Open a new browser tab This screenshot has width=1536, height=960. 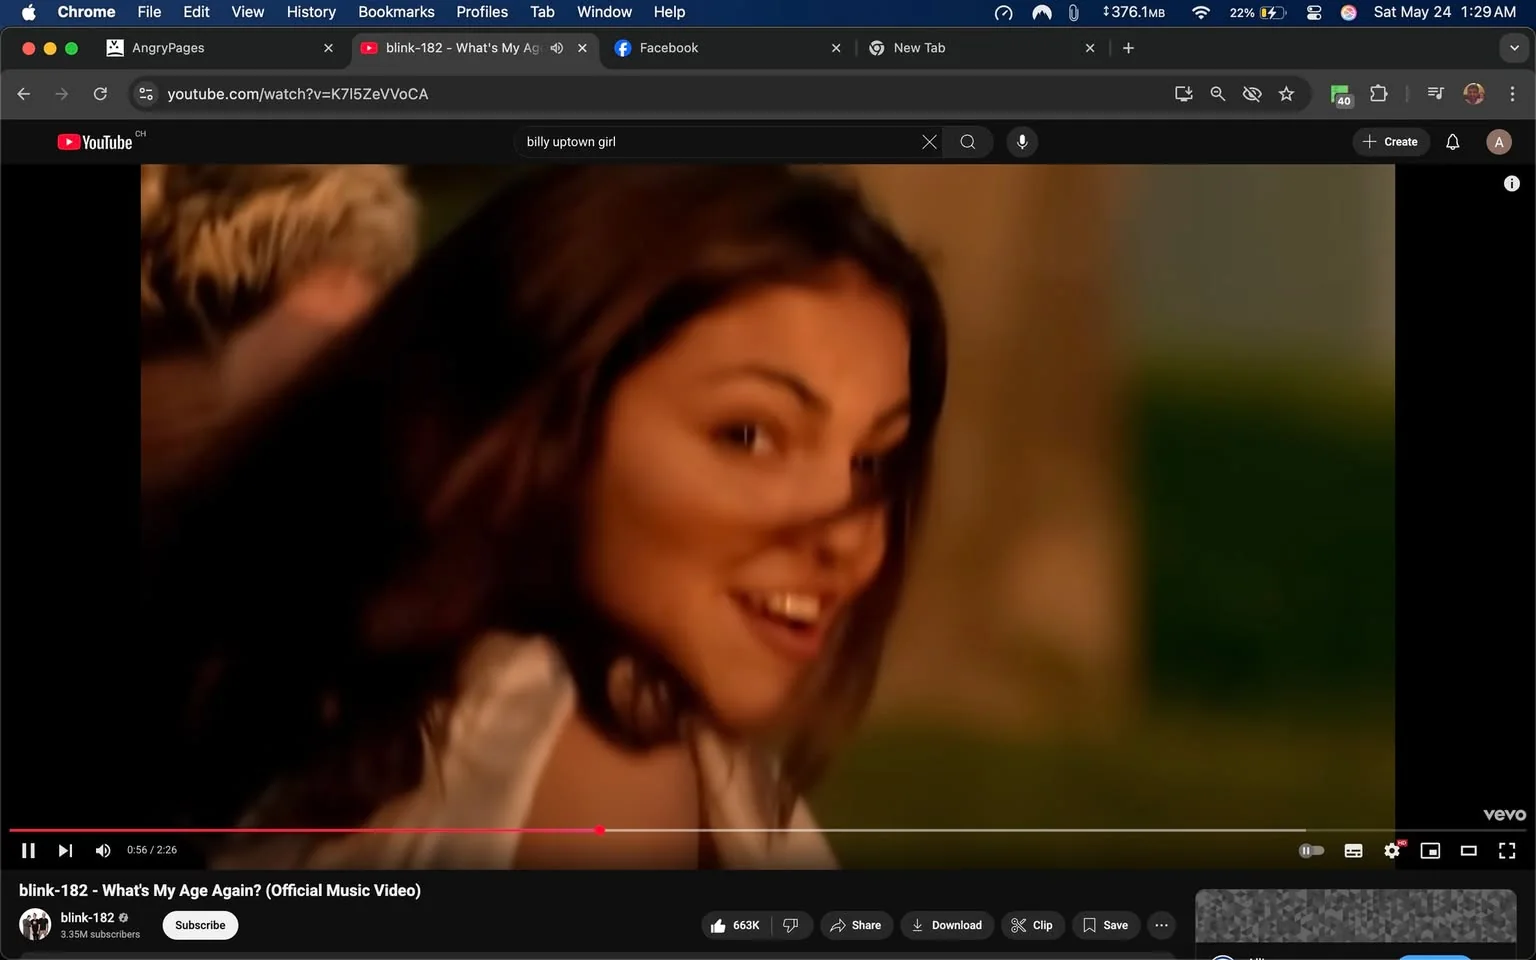(x=1128, y=48)
